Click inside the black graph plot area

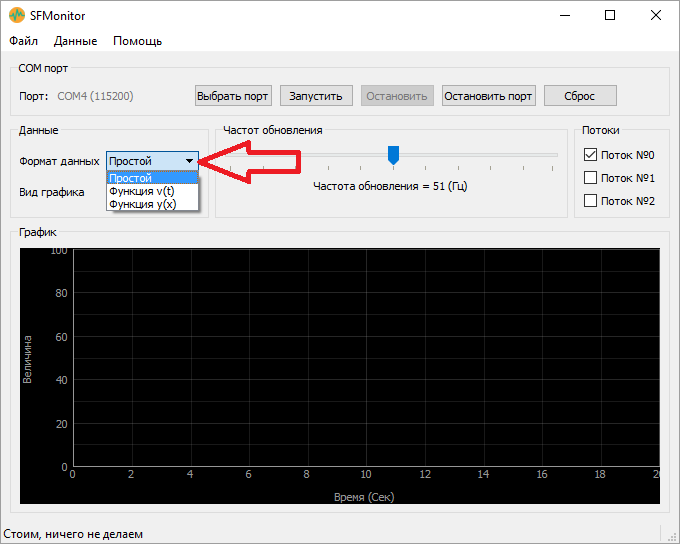(366, 358)
